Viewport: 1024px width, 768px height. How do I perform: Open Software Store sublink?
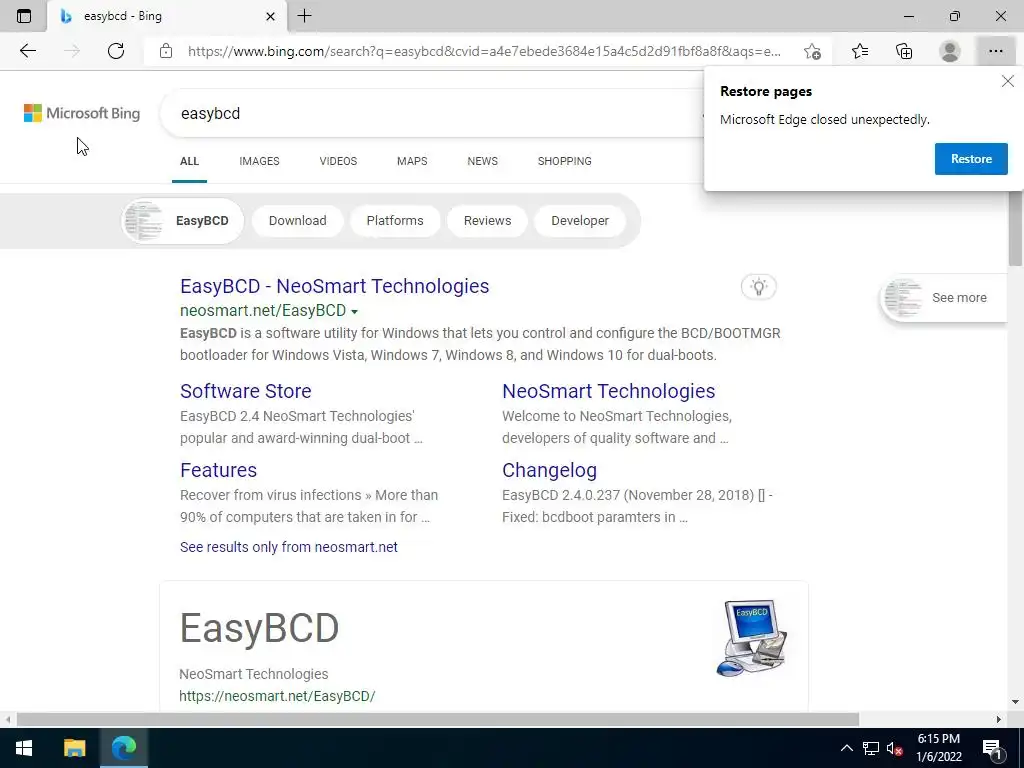[246, 391]
